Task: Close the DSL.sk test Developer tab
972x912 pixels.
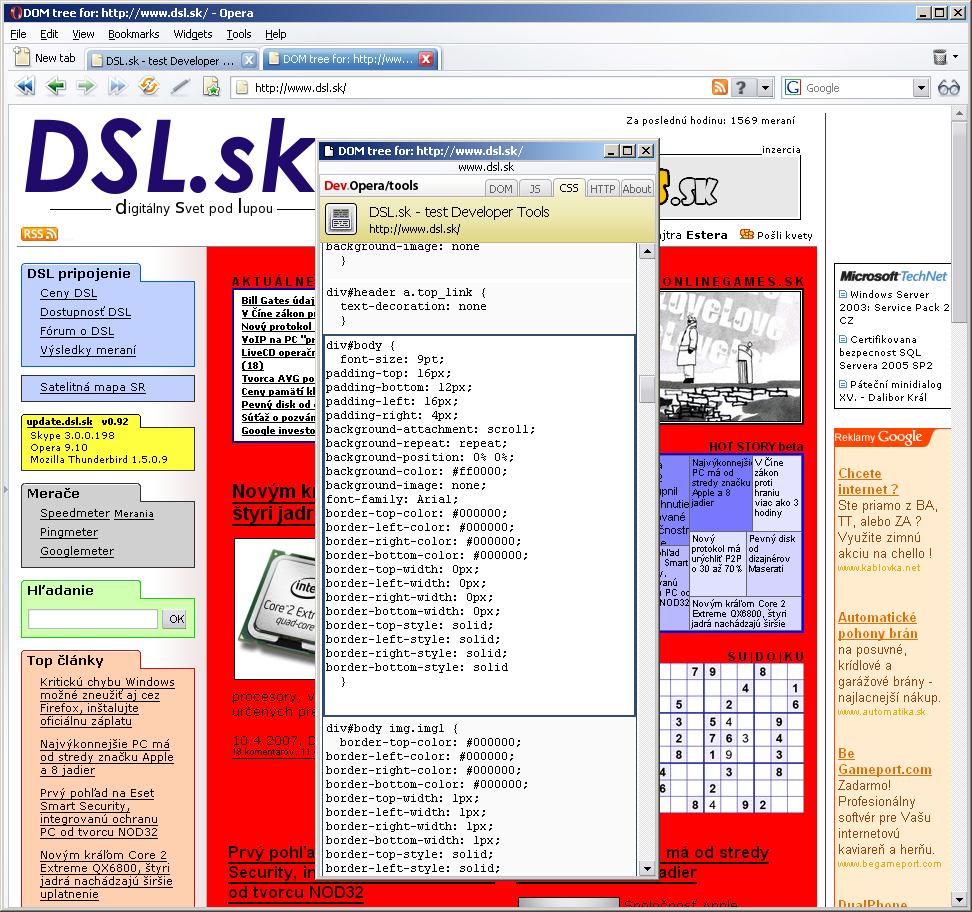Action: 249,60
